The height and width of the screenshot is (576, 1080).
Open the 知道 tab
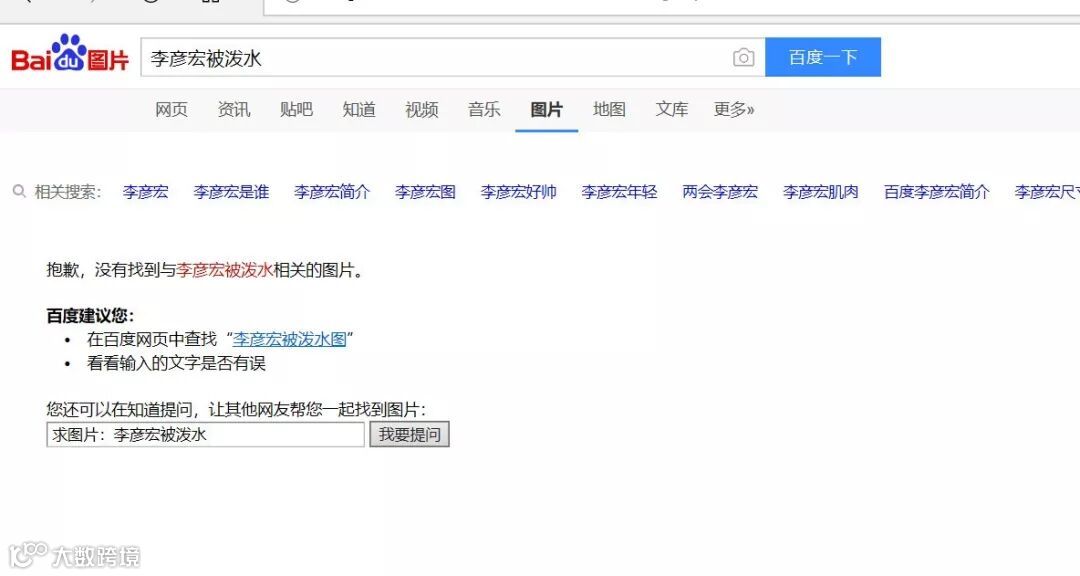(359, 110)
